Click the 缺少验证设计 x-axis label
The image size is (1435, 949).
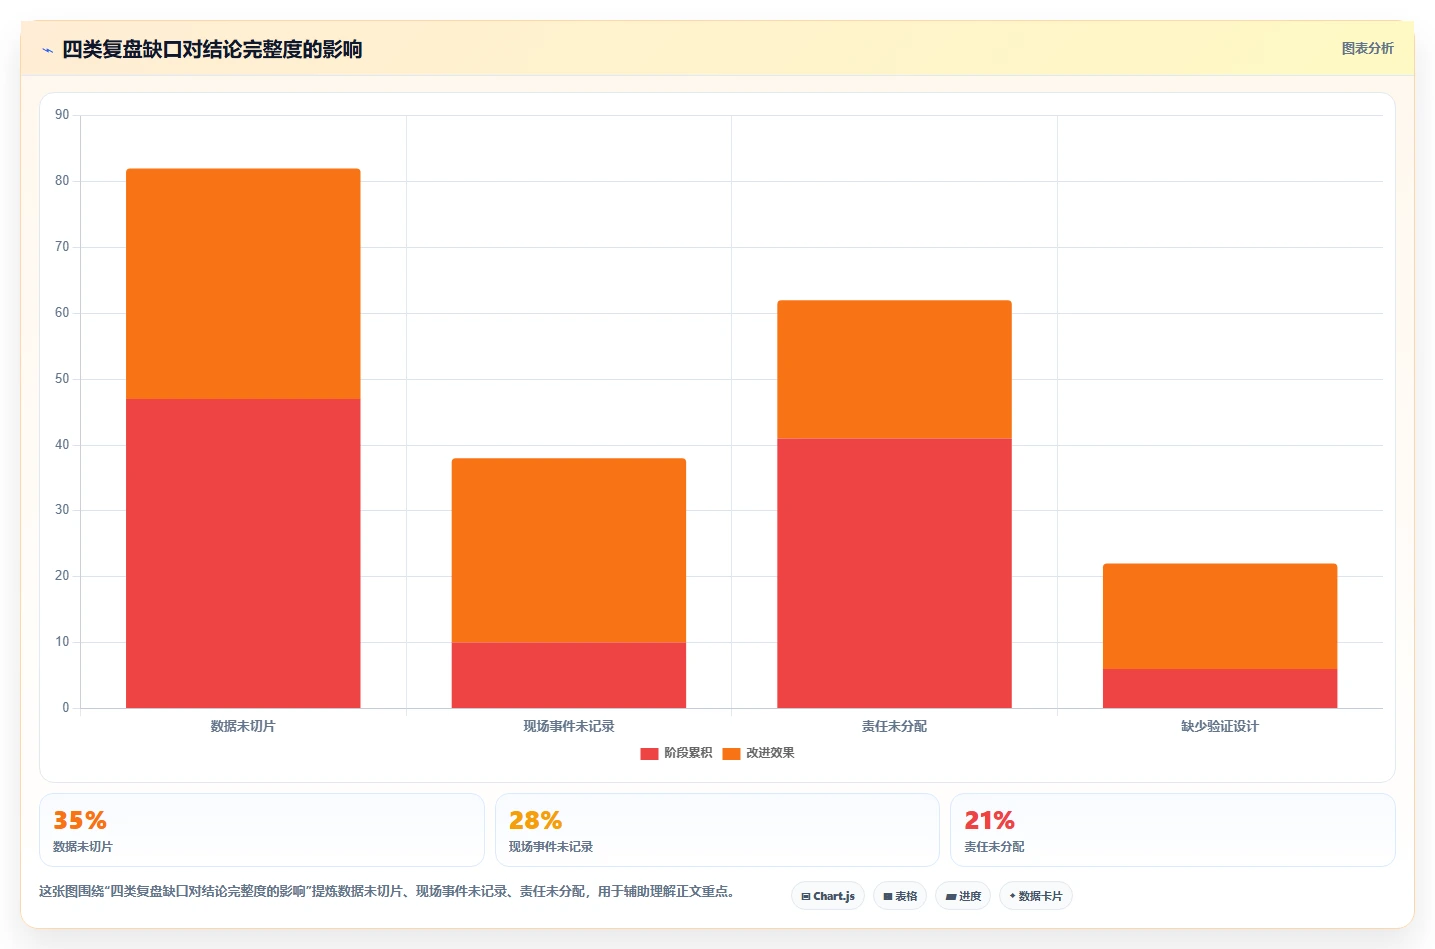(x=1220, y=726)
